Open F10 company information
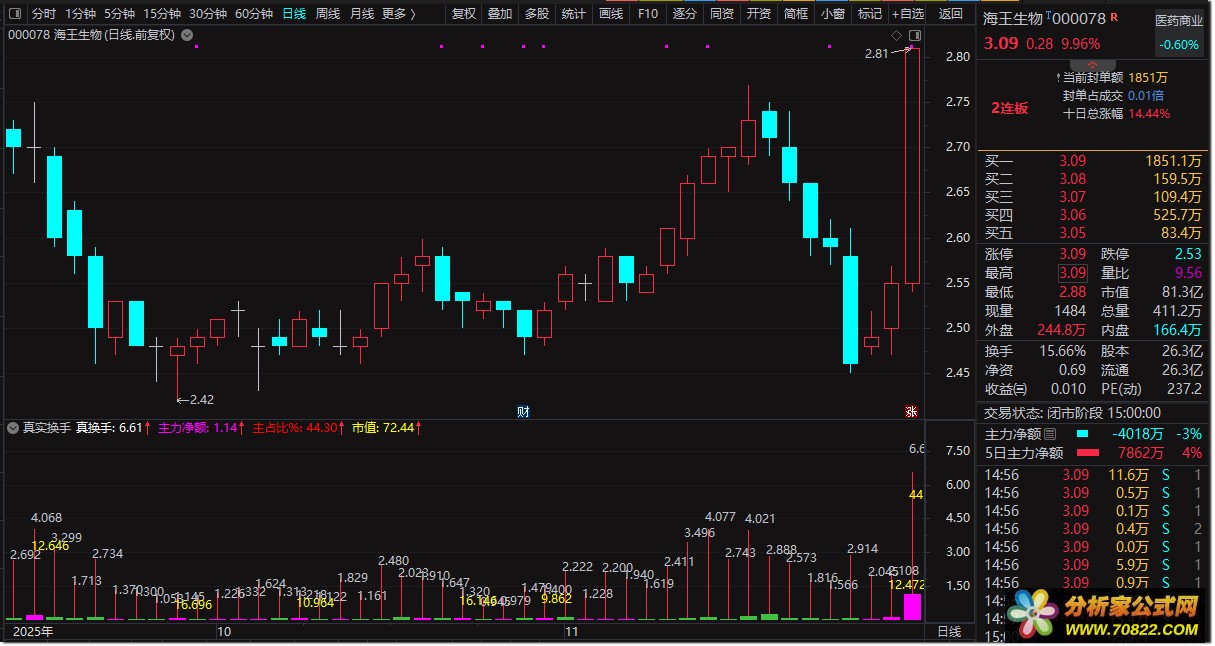Screen dimensions: 1215x646 click(648, 14)
